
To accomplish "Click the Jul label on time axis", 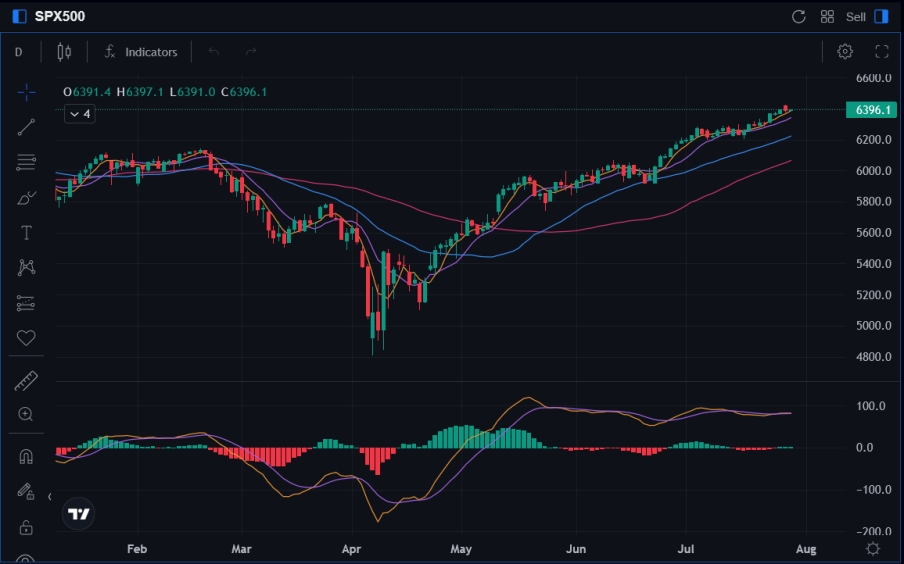I will pyautogui.click(x=685, y=549).
